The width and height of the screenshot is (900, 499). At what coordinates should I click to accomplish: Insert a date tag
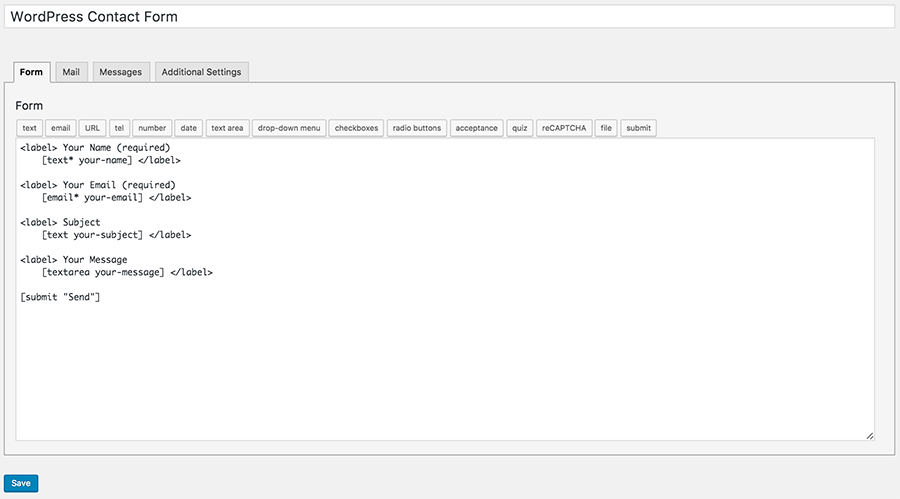pos(189,128)
